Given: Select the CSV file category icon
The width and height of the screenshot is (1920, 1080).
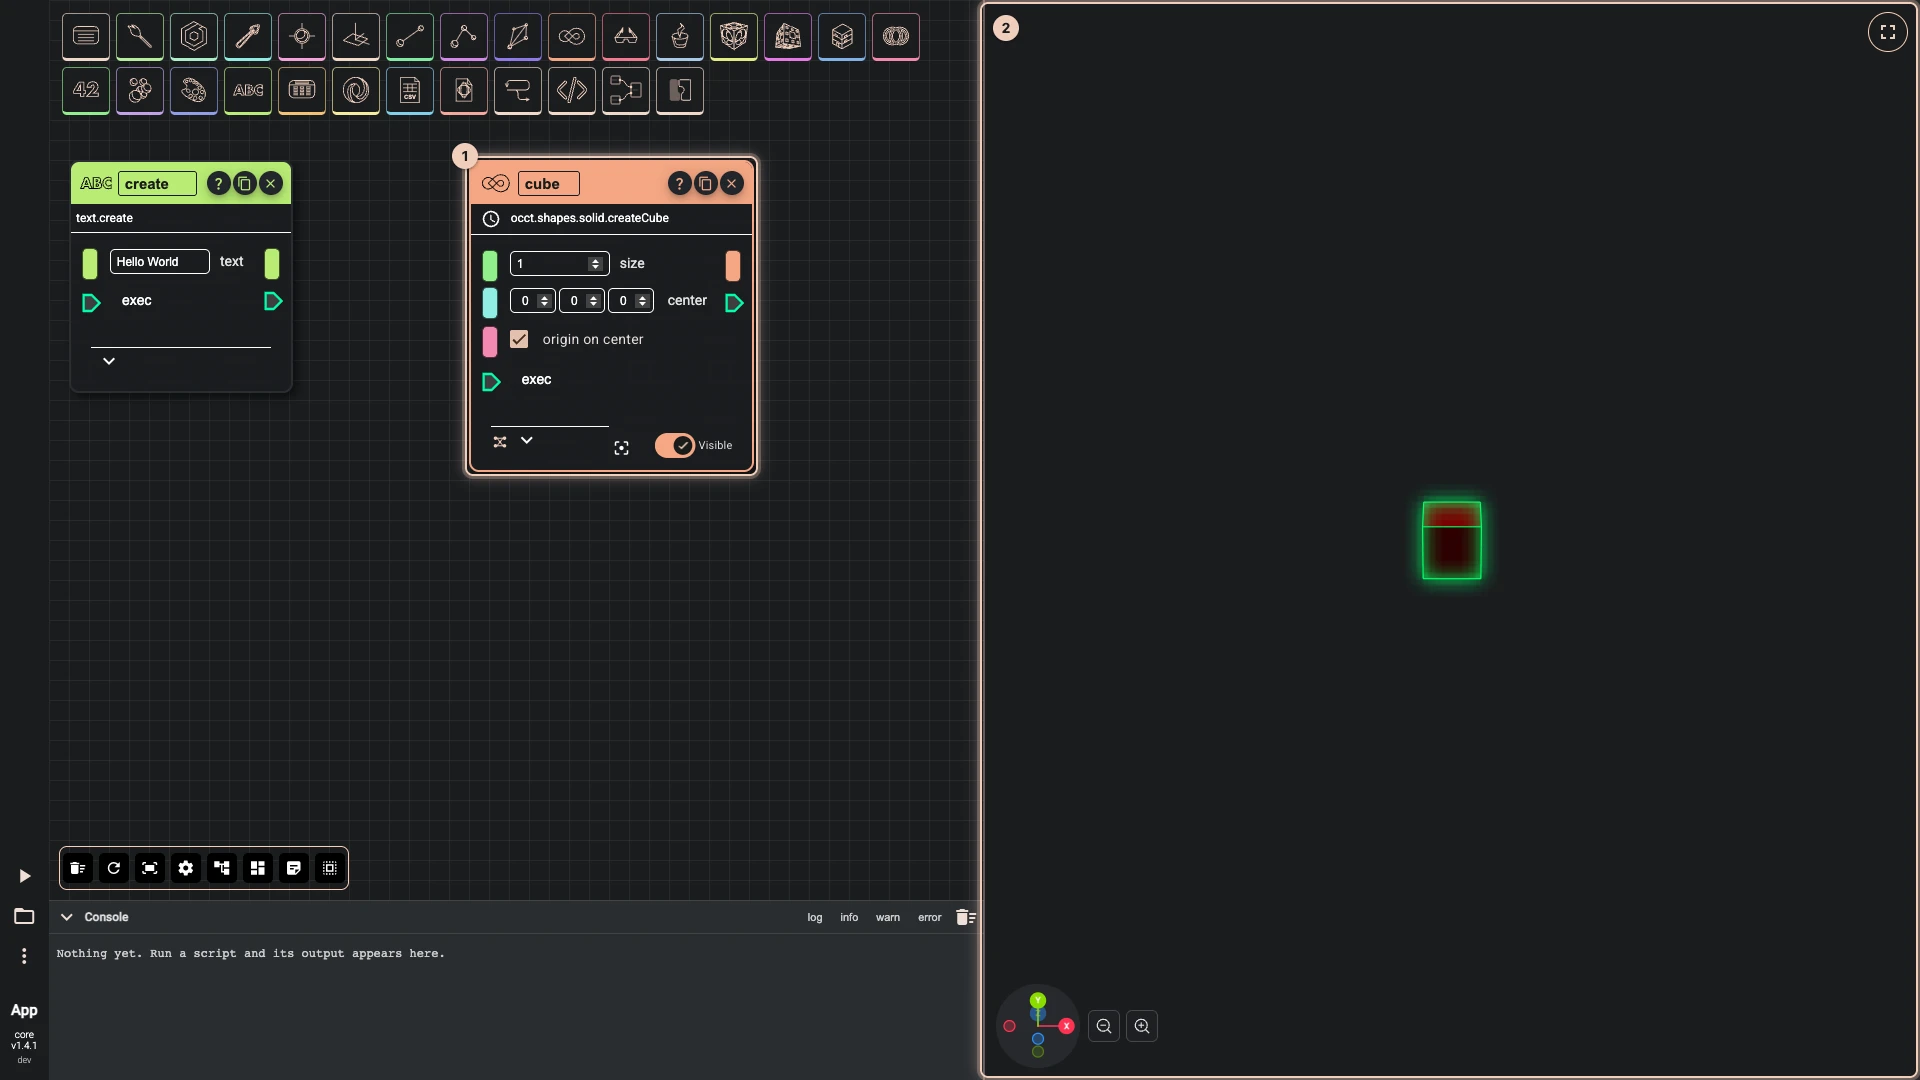Looking at the screenshot, I should pos(410,90).
